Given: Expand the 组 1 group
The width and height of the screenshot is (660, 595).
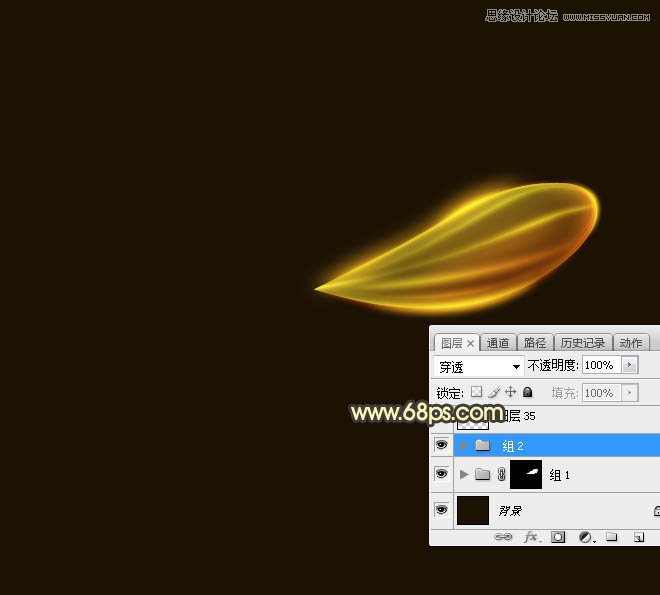Looking at the screenshot, I should pyautogui.click(x=463, y=475).
